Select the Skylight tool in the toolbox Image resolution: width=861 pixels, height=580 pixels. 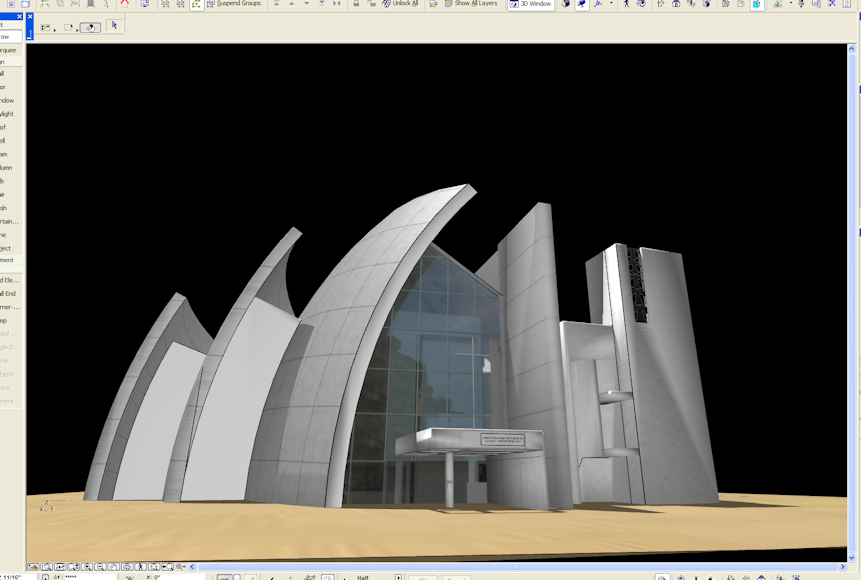click(x=8, y=114)
